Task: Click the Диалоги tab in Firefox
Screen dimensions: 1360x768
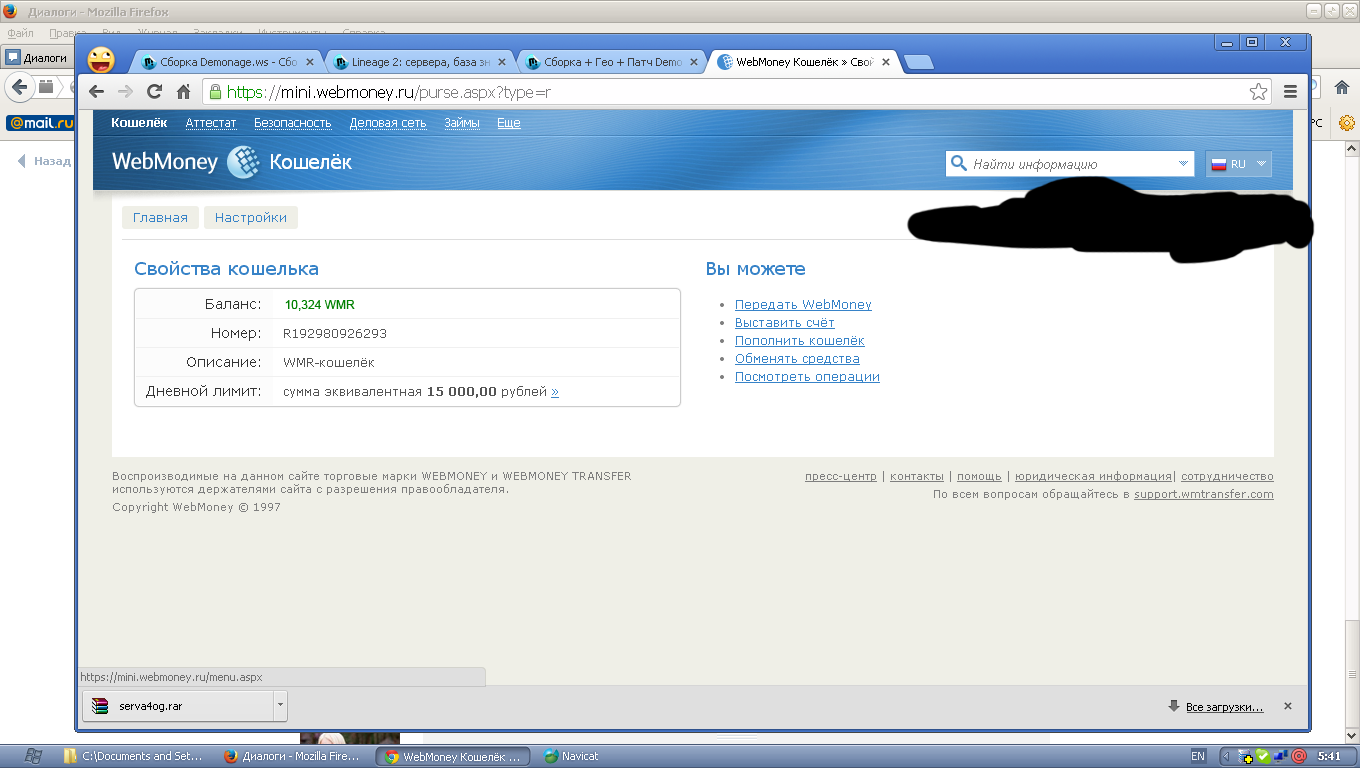Action: [38, 58]
